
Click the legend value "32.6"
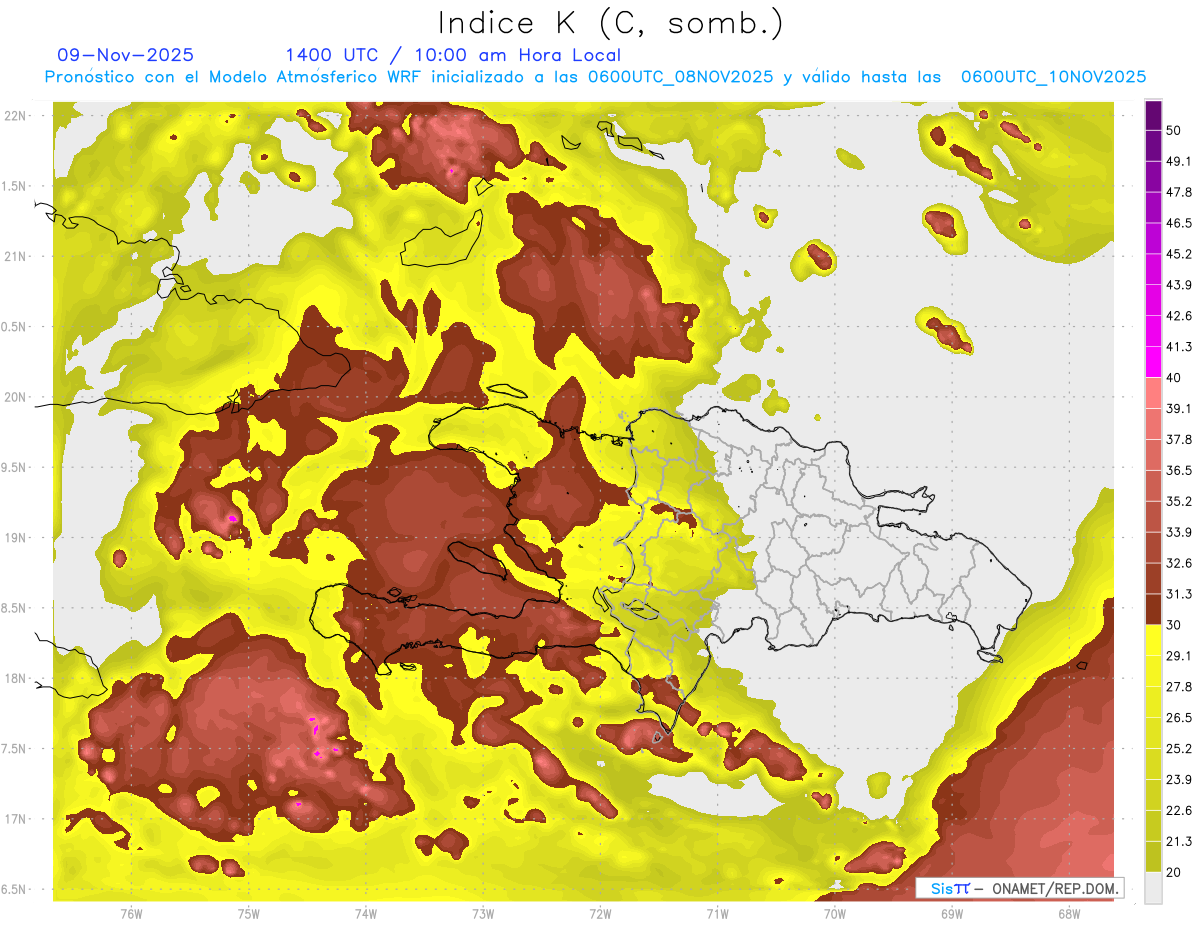(x=1179, y=563)
